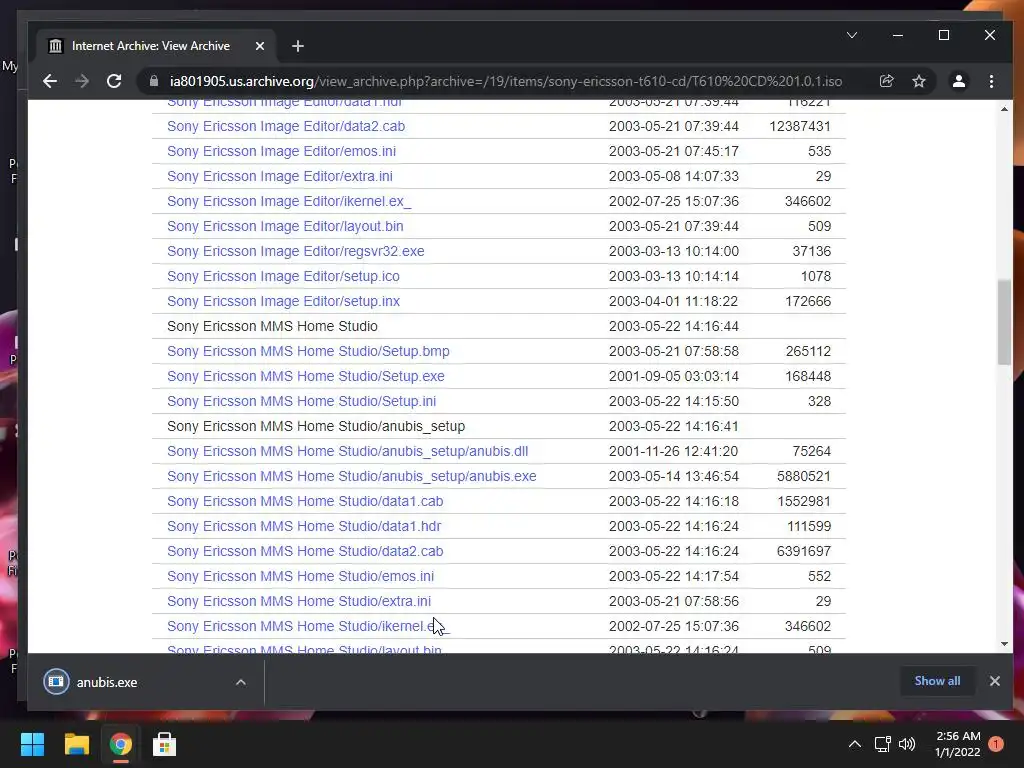Open the Chrome profile menu
The height and width of the screenshot is (768, 1024).
(x=959, y=81)
